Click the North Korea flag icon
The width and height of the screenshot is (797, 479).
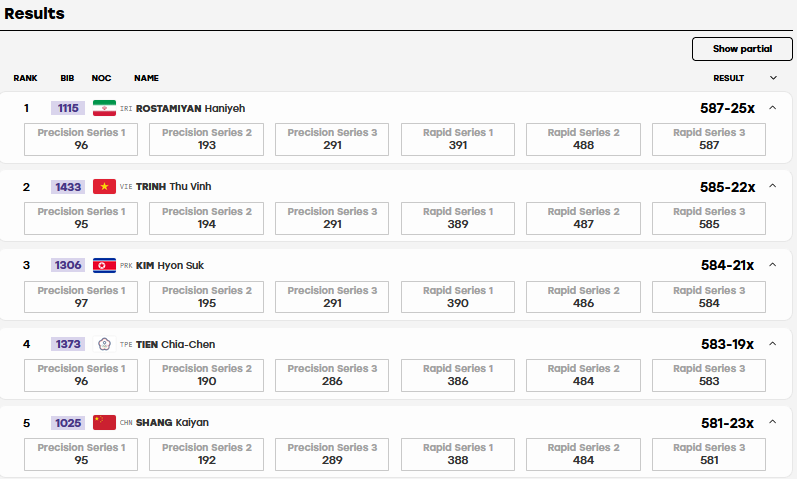point(104,265)
